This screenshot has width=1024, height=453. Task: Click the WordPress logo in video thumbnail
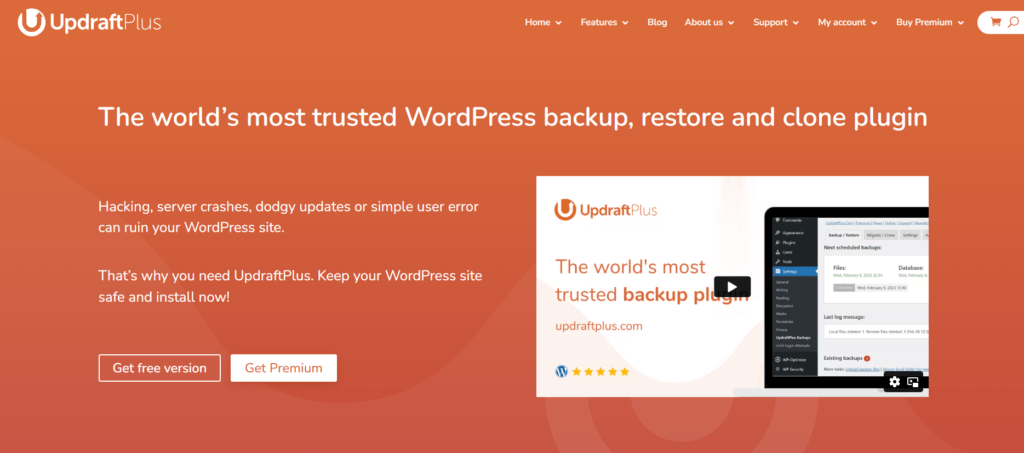pyautogui.click(x=562, y=371)
